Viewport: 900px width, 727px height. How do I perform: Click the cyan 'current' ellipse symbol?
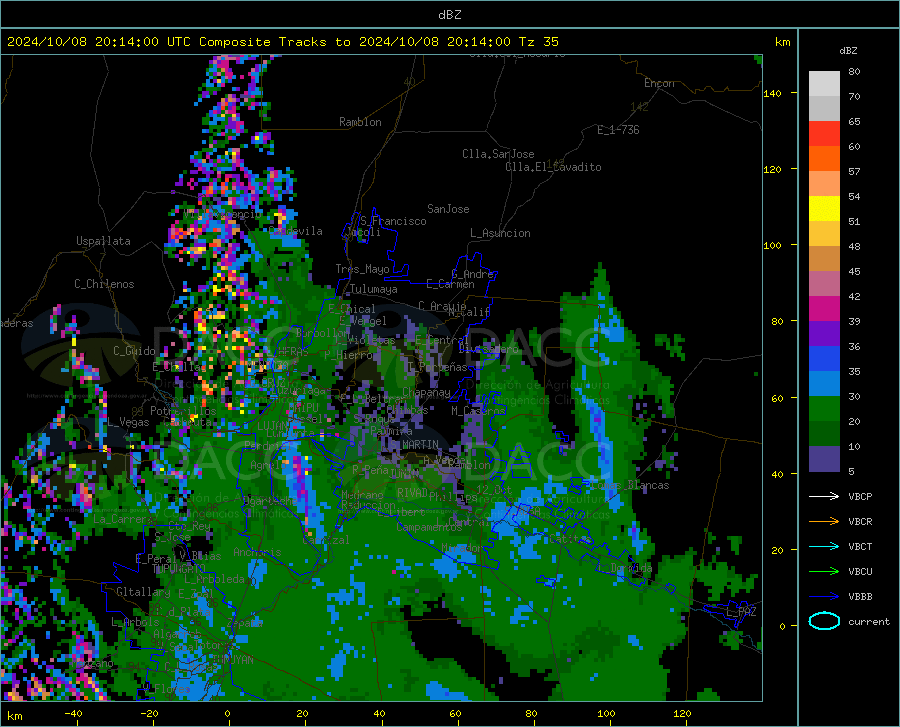click(x=824, y=621)
